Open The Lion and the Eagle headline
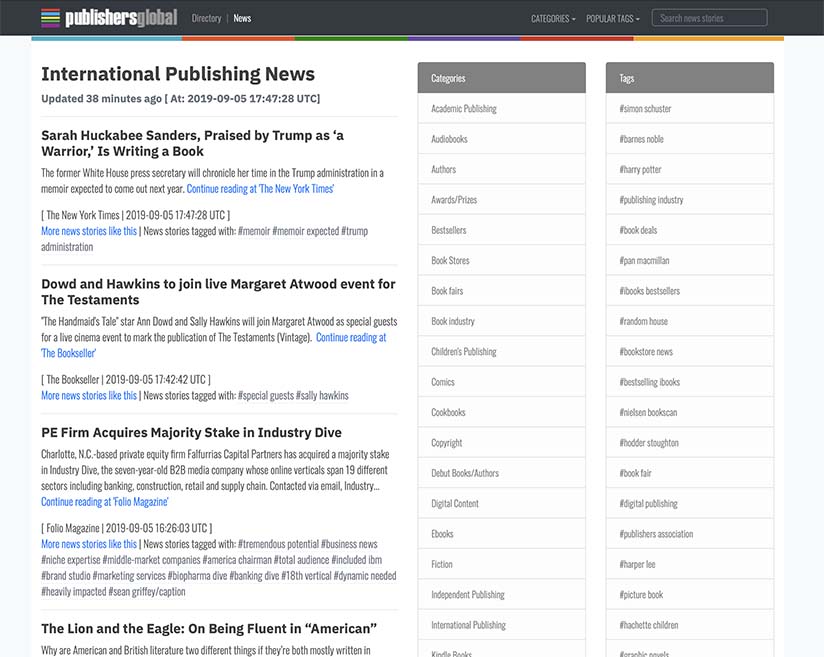The image size is (824, 657). (x=209, y=629)
